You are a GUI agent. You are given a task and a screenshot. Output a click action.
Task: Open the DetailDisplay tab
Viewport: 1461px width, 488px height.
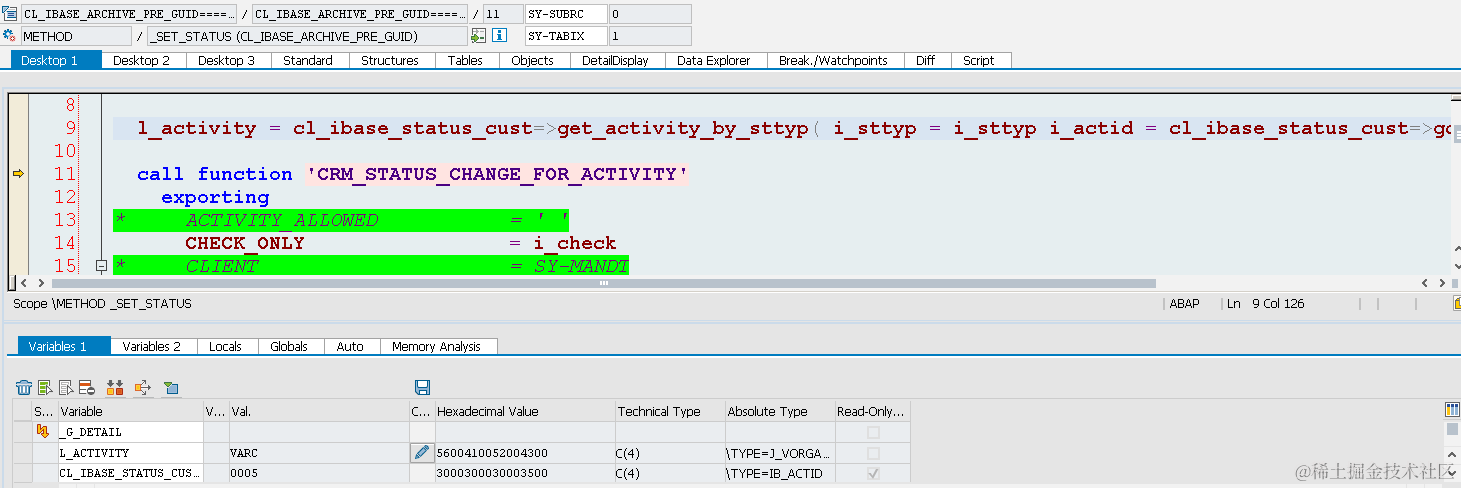[616, 60]
